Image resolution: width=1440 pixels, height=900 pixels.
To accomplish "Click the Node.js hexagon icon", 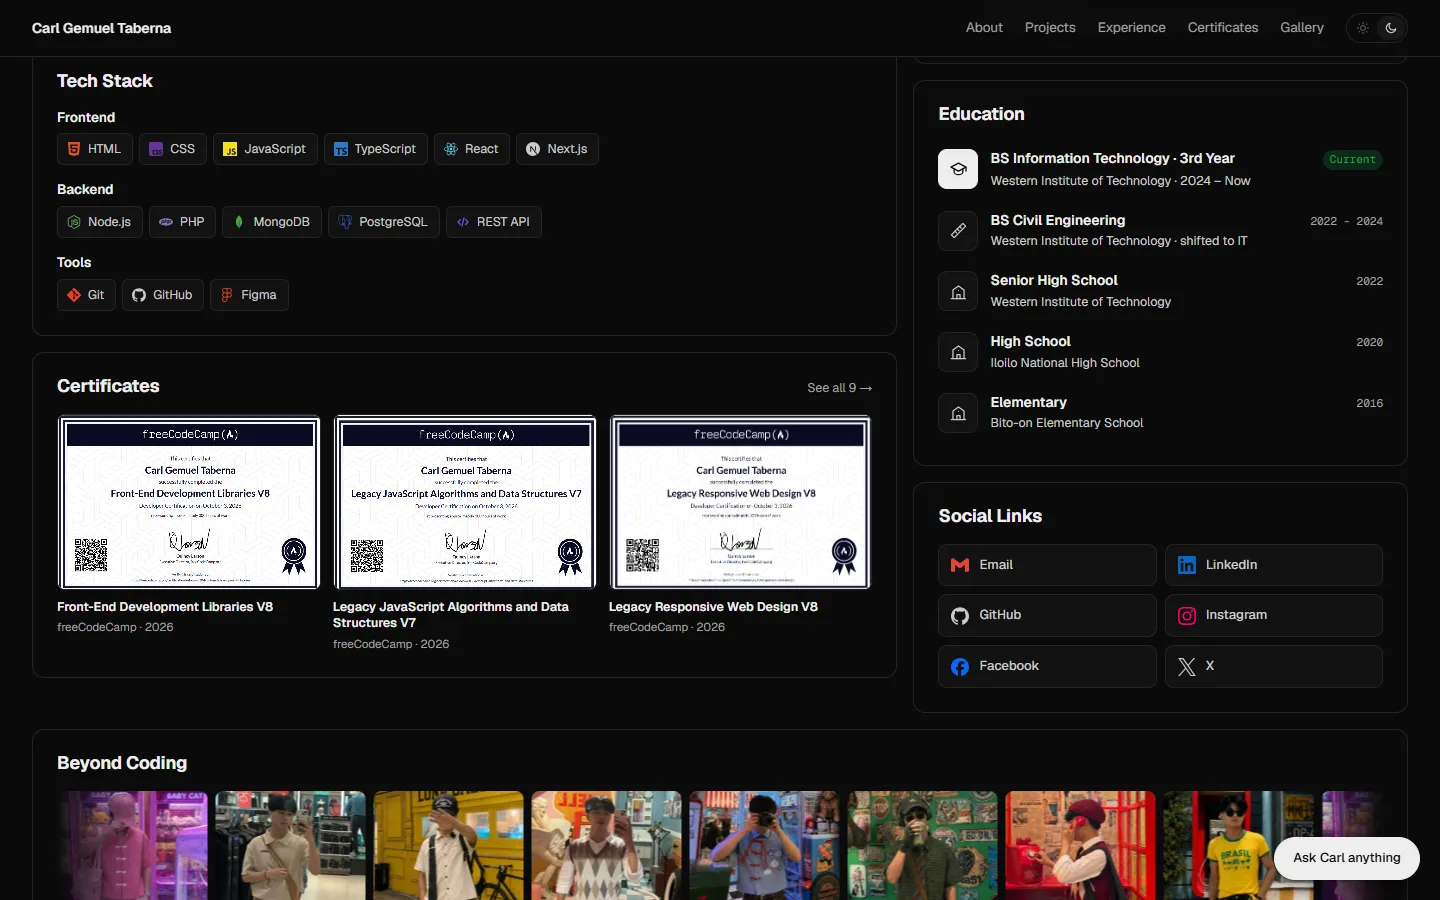I will pyautogui.click(x=74, y=222).
